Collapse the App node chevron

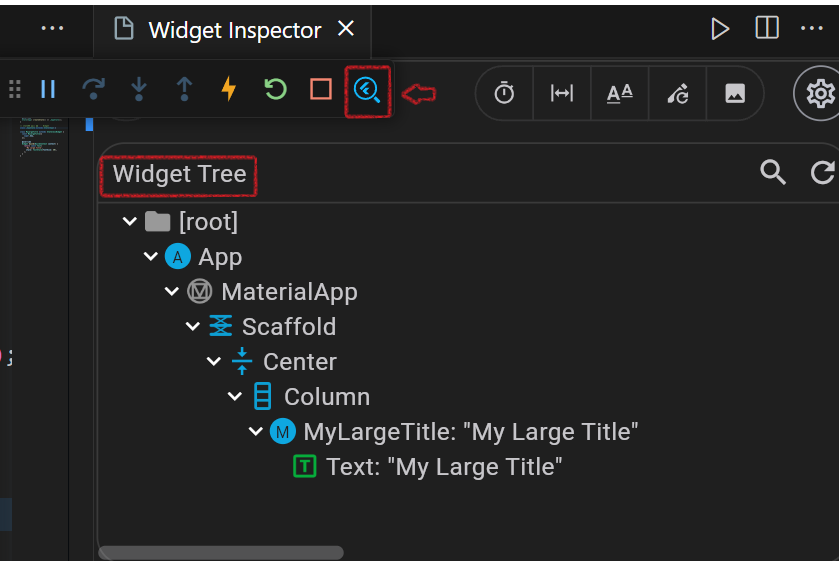coord(151,256)
